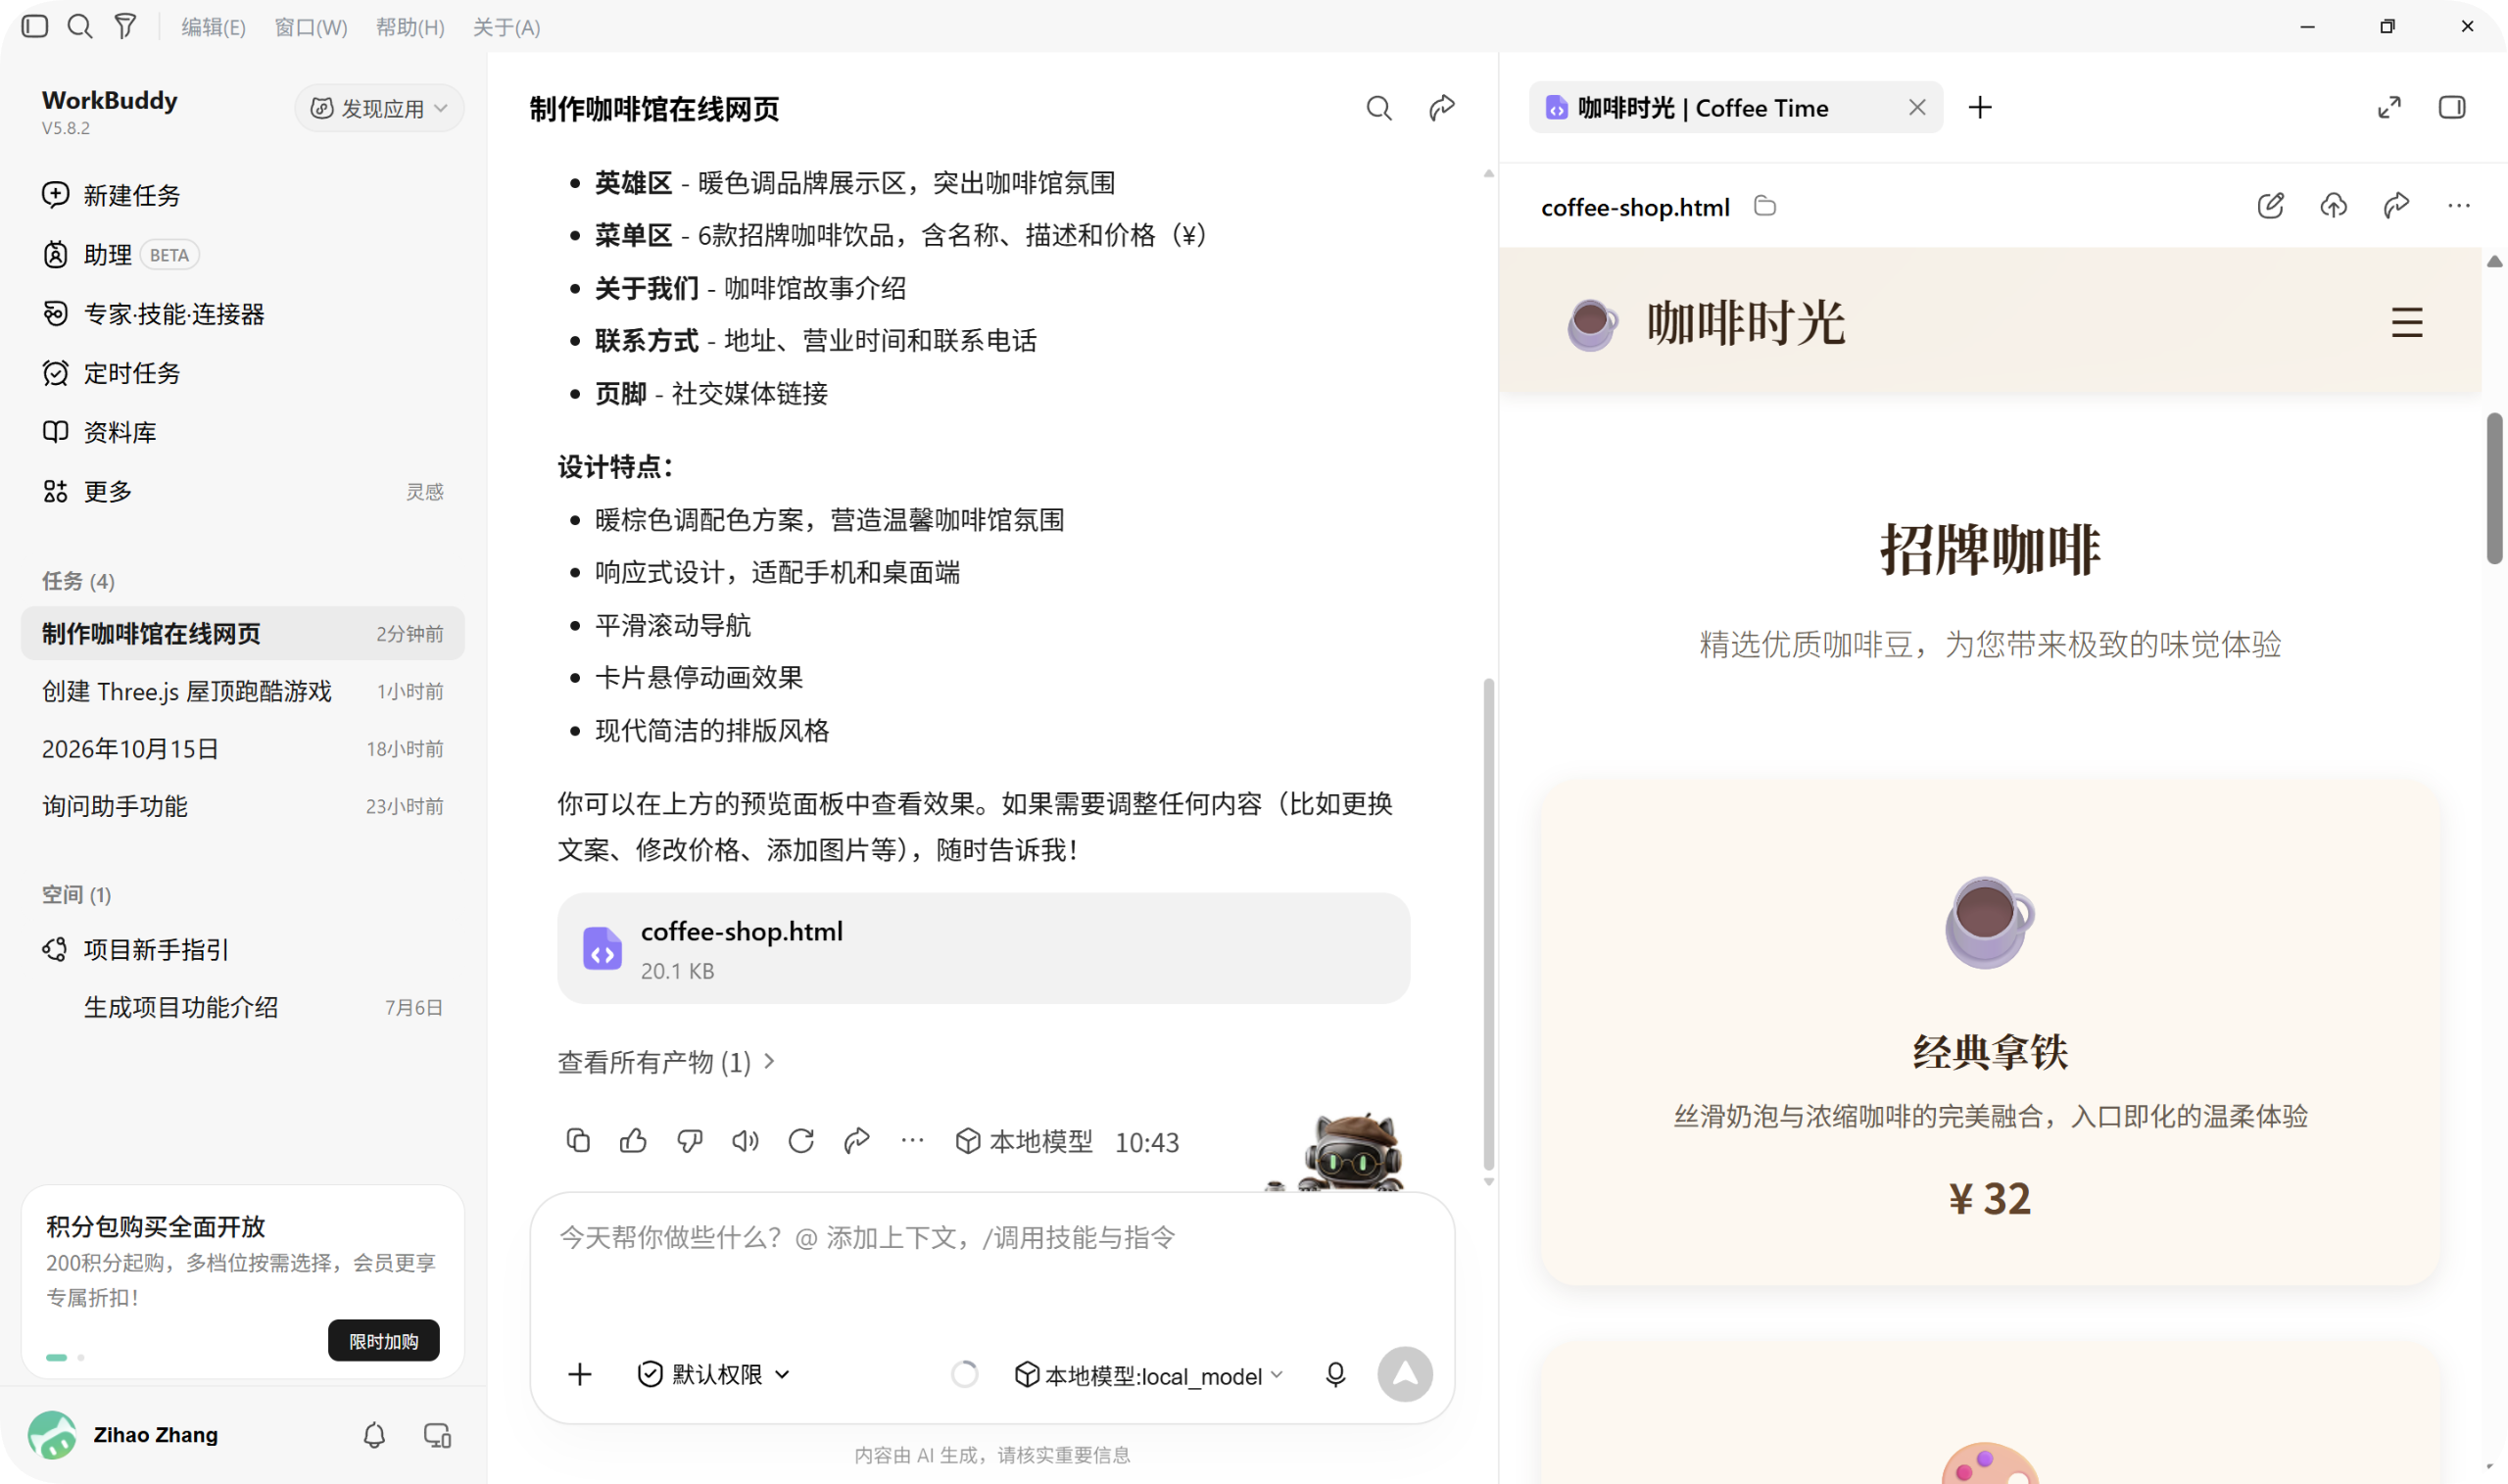Like the reply with thumbs up
Image resolution: width=2508 pixels, height=1484 pixels.
click(633, 1140)
